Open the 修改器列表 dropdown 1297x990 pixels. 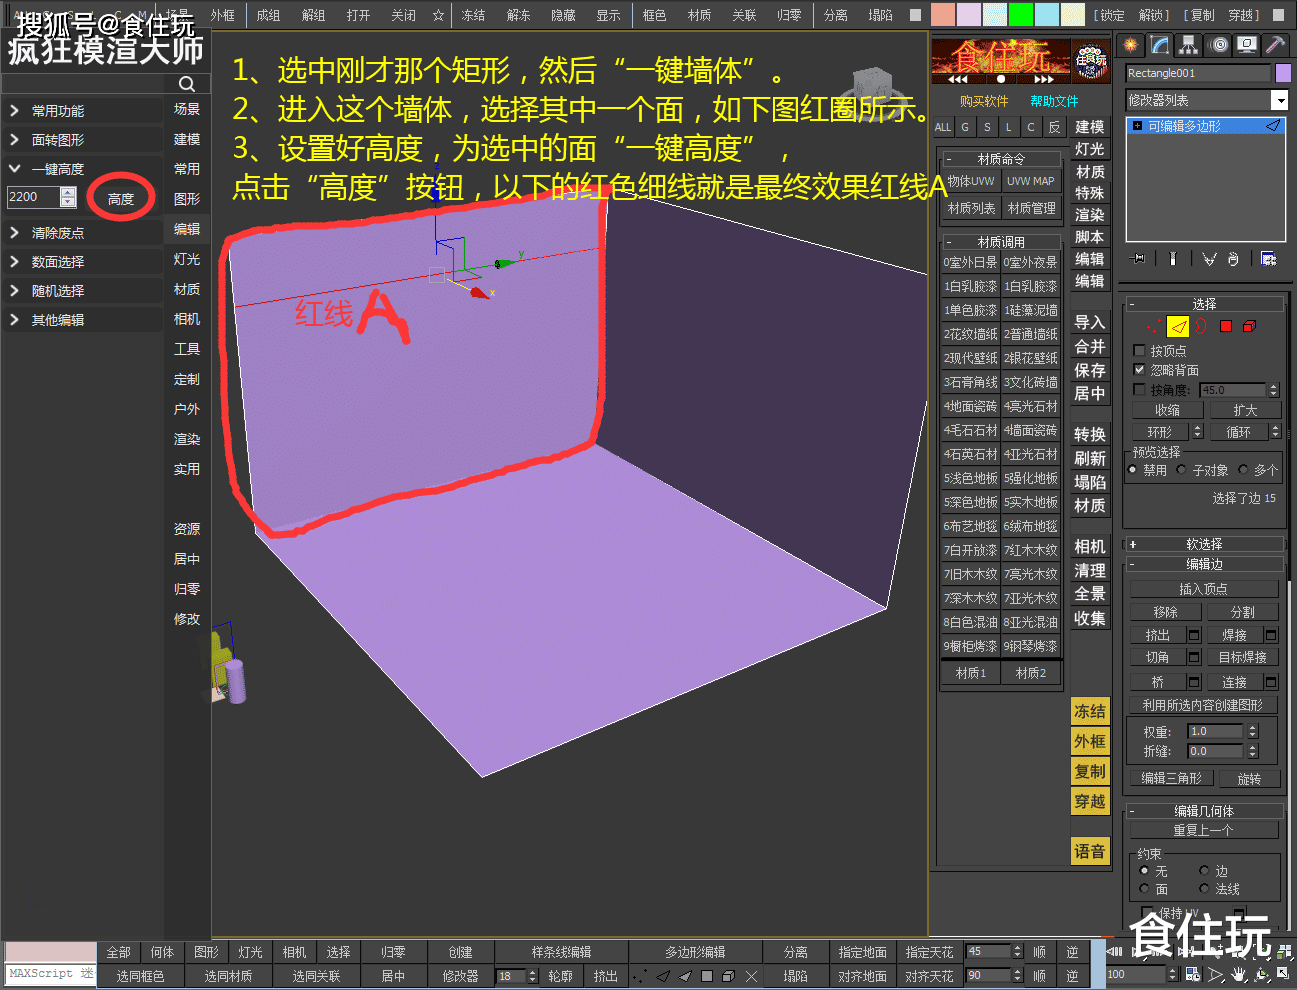click(x=1279, y=100)
